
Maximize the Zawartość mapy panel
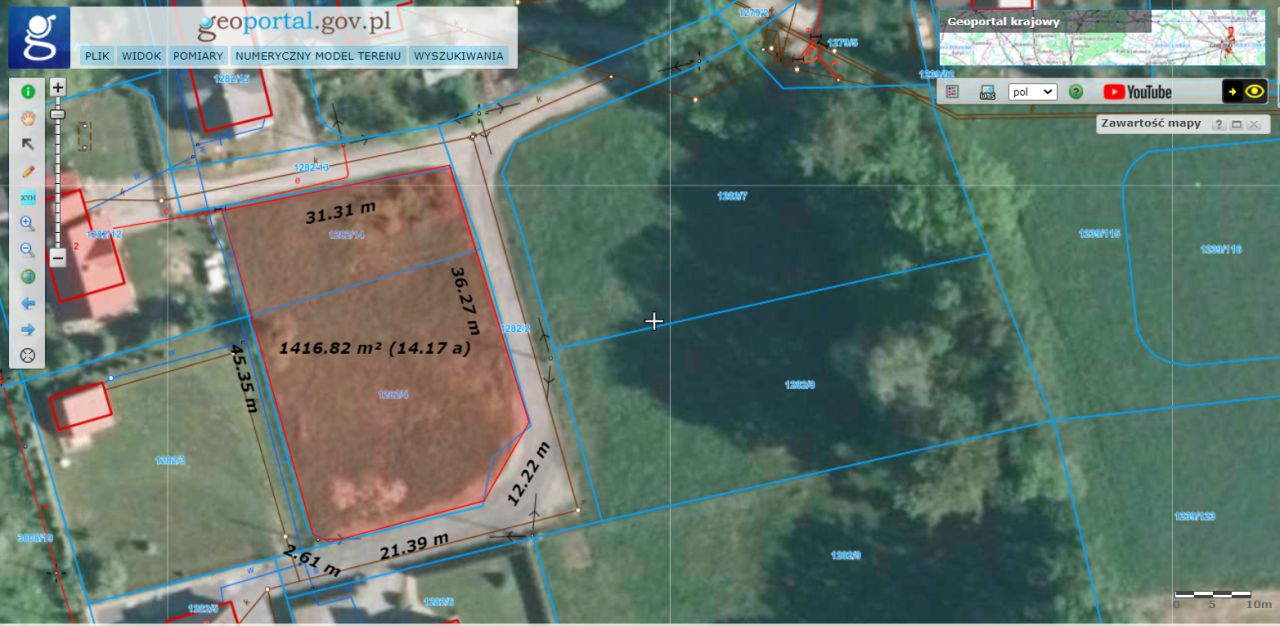(1236, 124)
